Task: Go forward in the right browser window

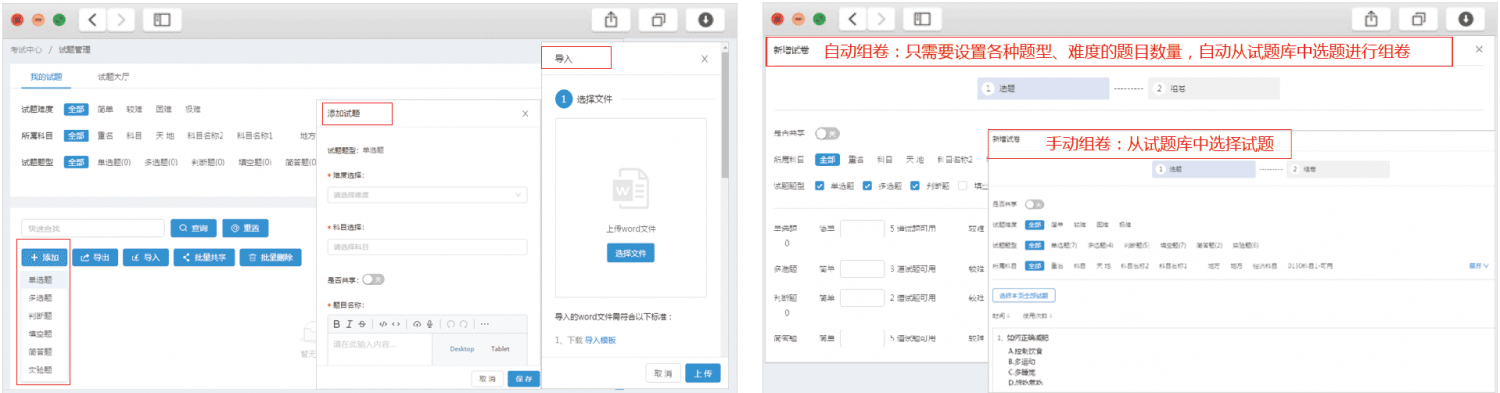Action: click(x=881, y=19)
